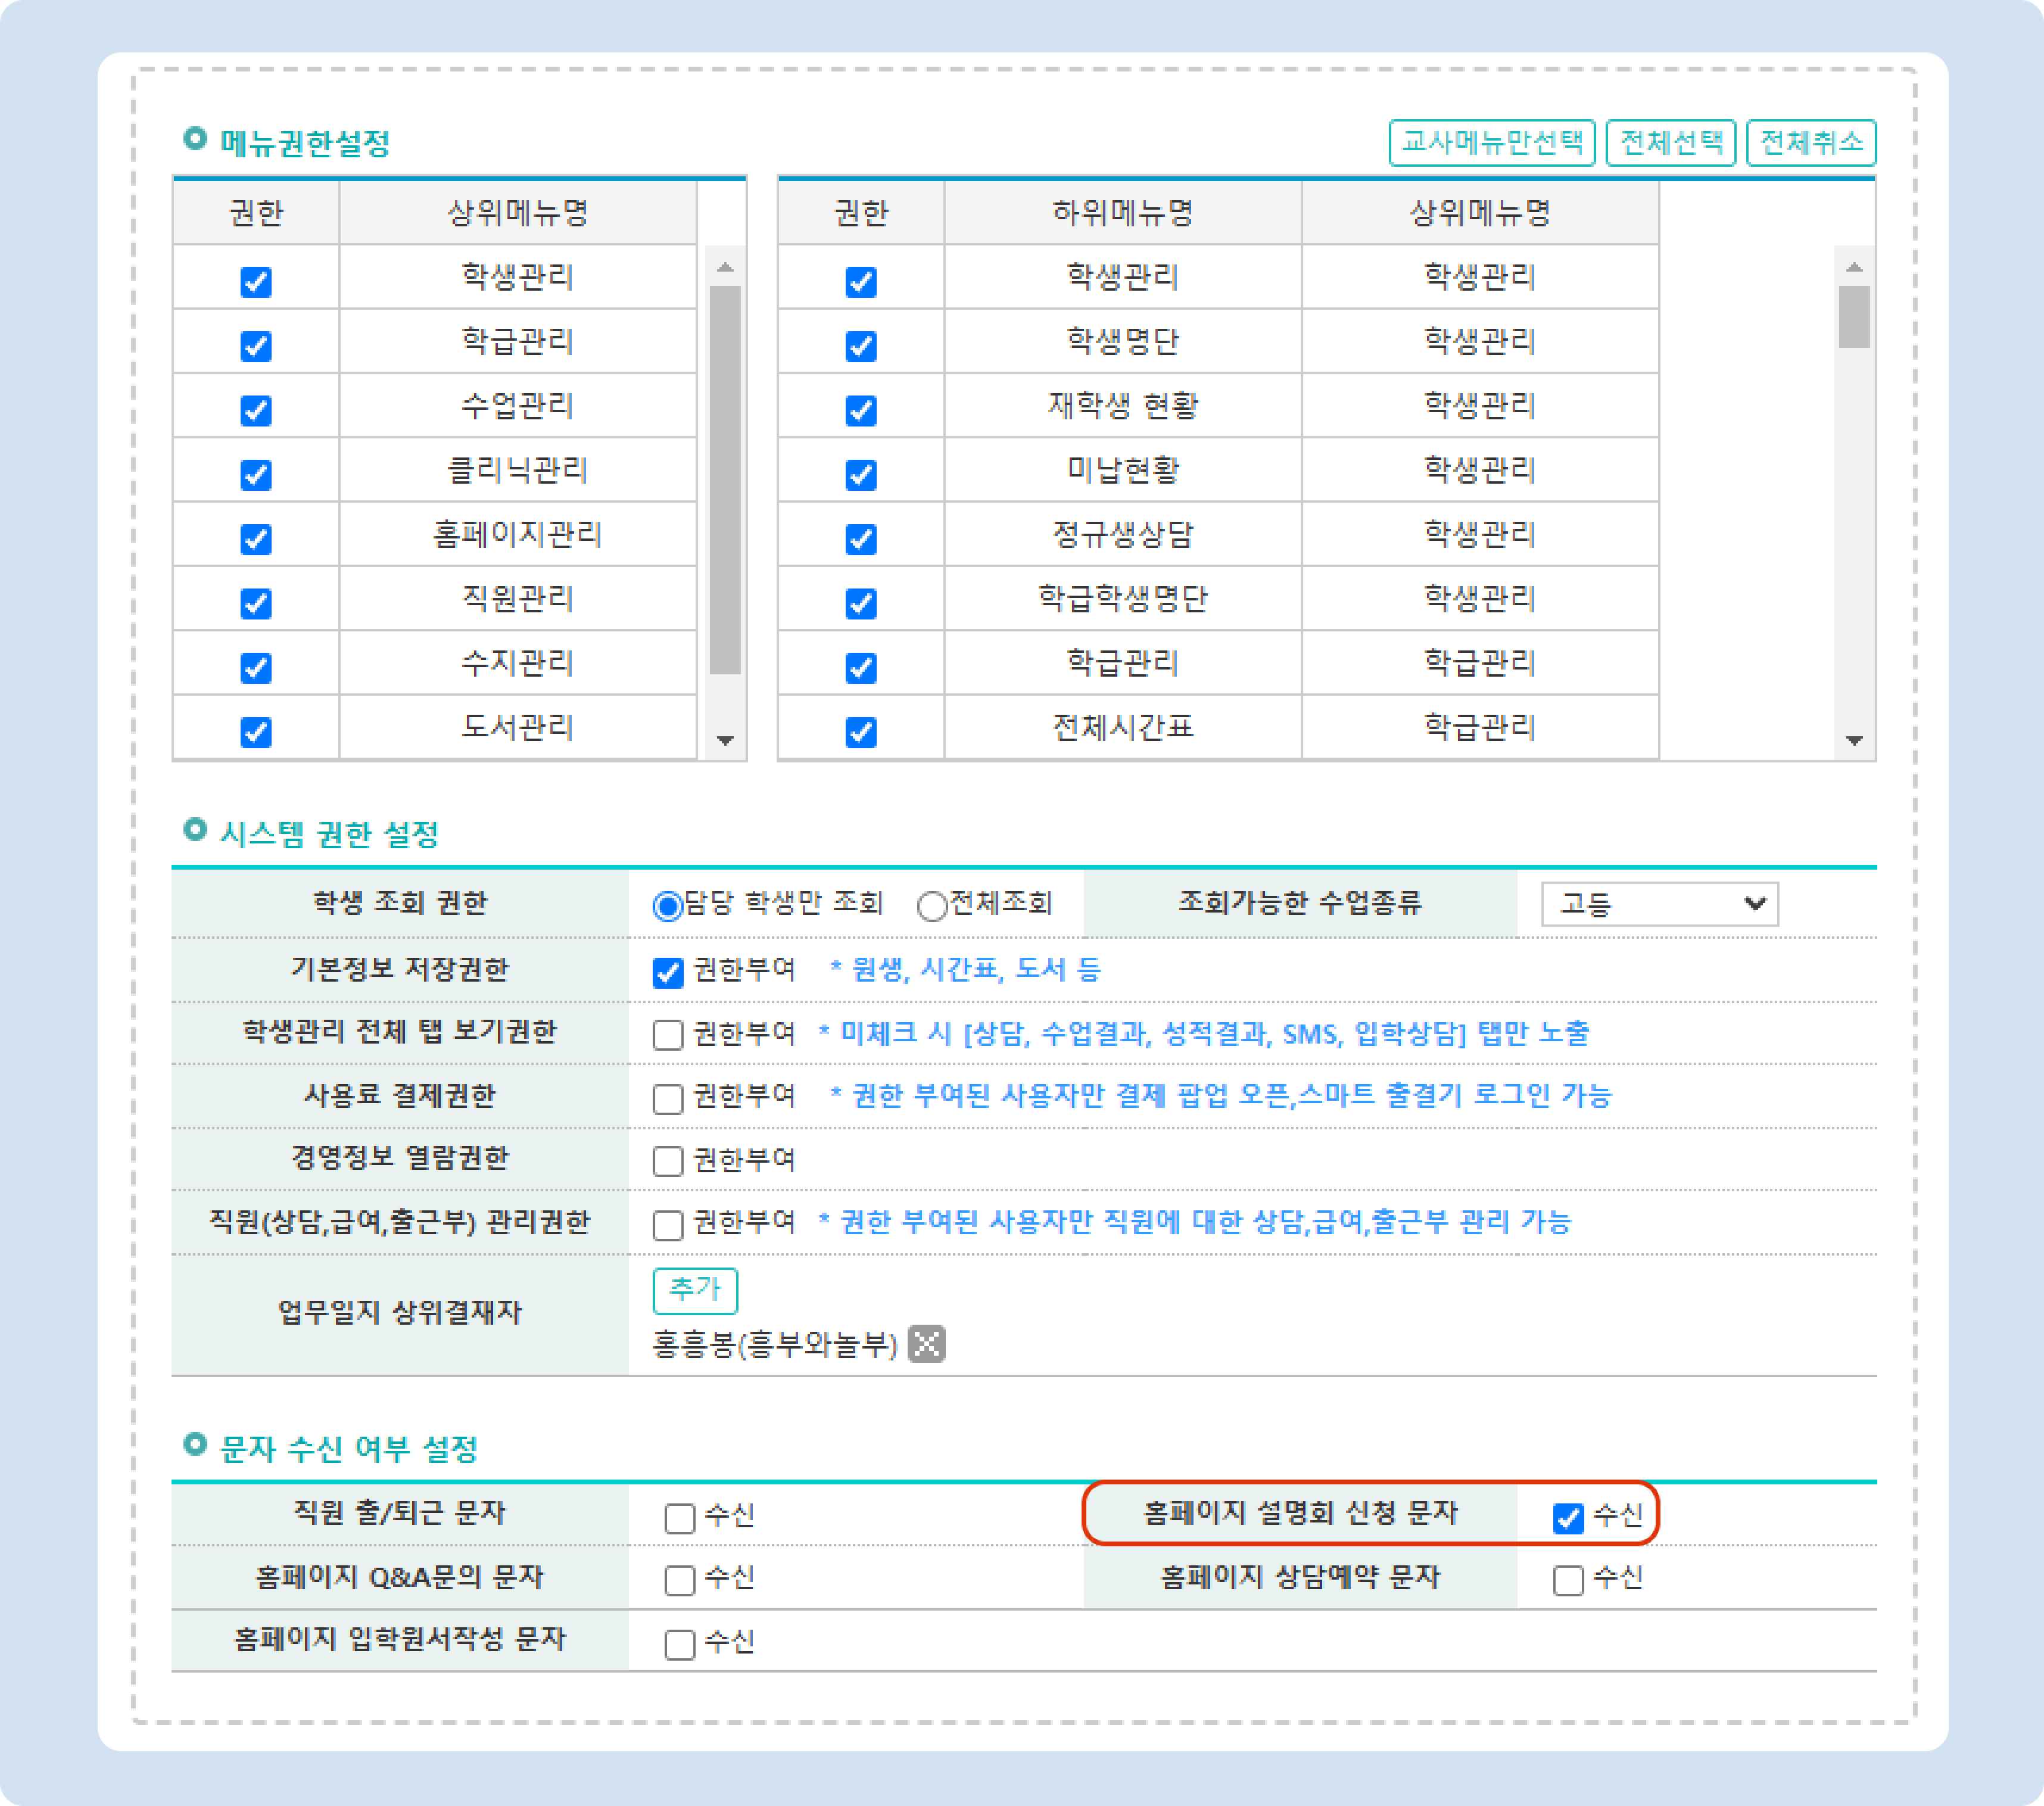Click 전체취소 button

tap(1811, 142)
